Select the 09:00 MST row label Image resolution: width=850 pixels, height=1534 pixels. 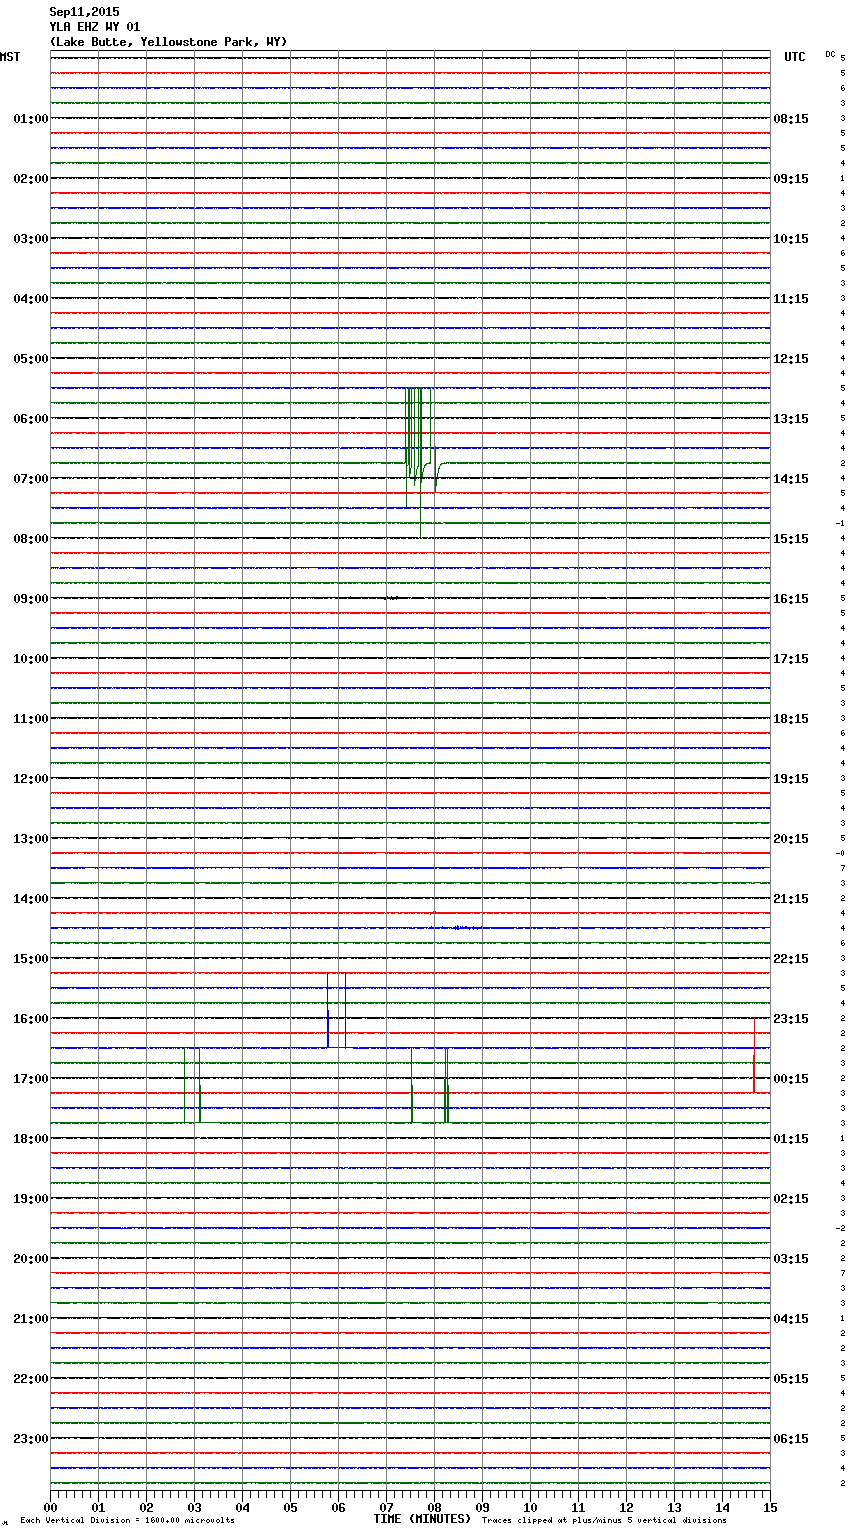[x=30, y=598]
